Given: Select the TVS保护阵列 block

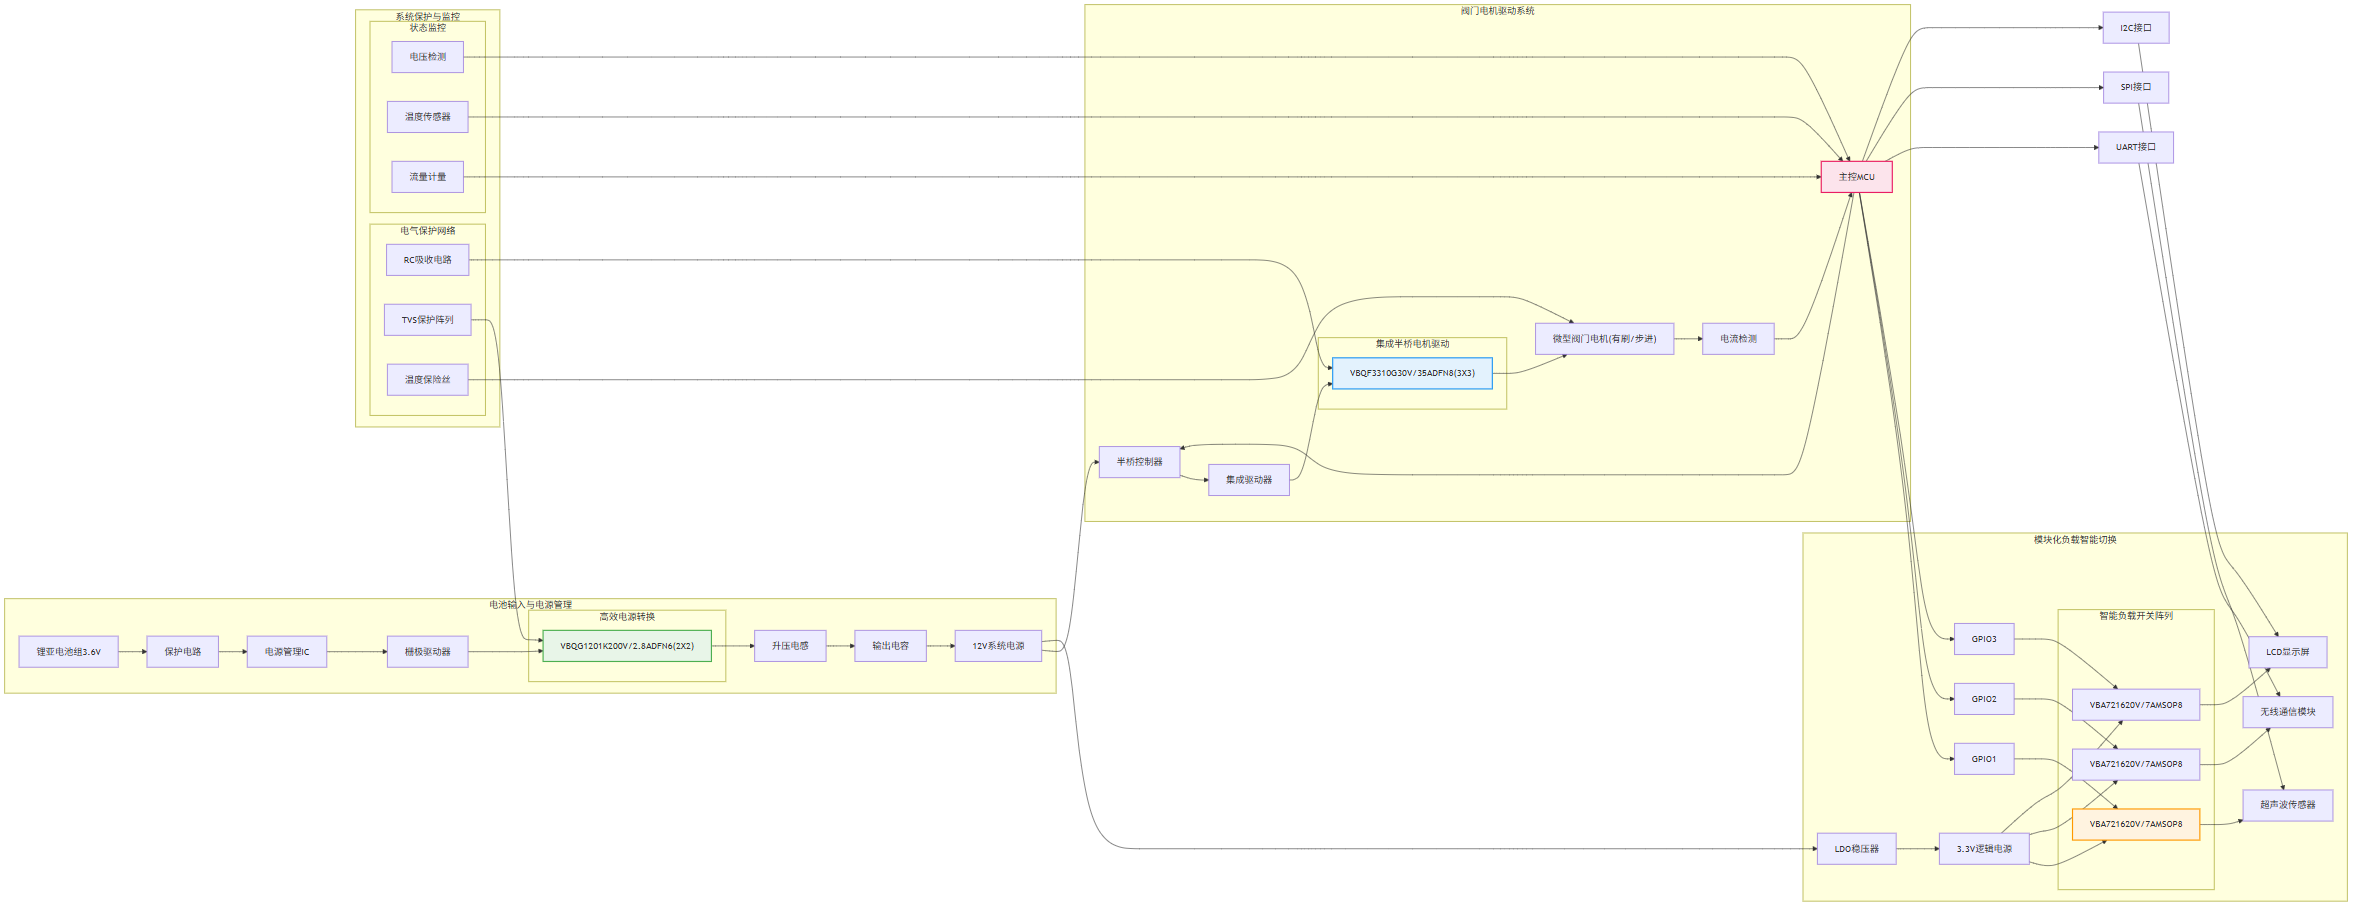Looking at the screenshot, I should pyautogui.click(x=428, y=320).
